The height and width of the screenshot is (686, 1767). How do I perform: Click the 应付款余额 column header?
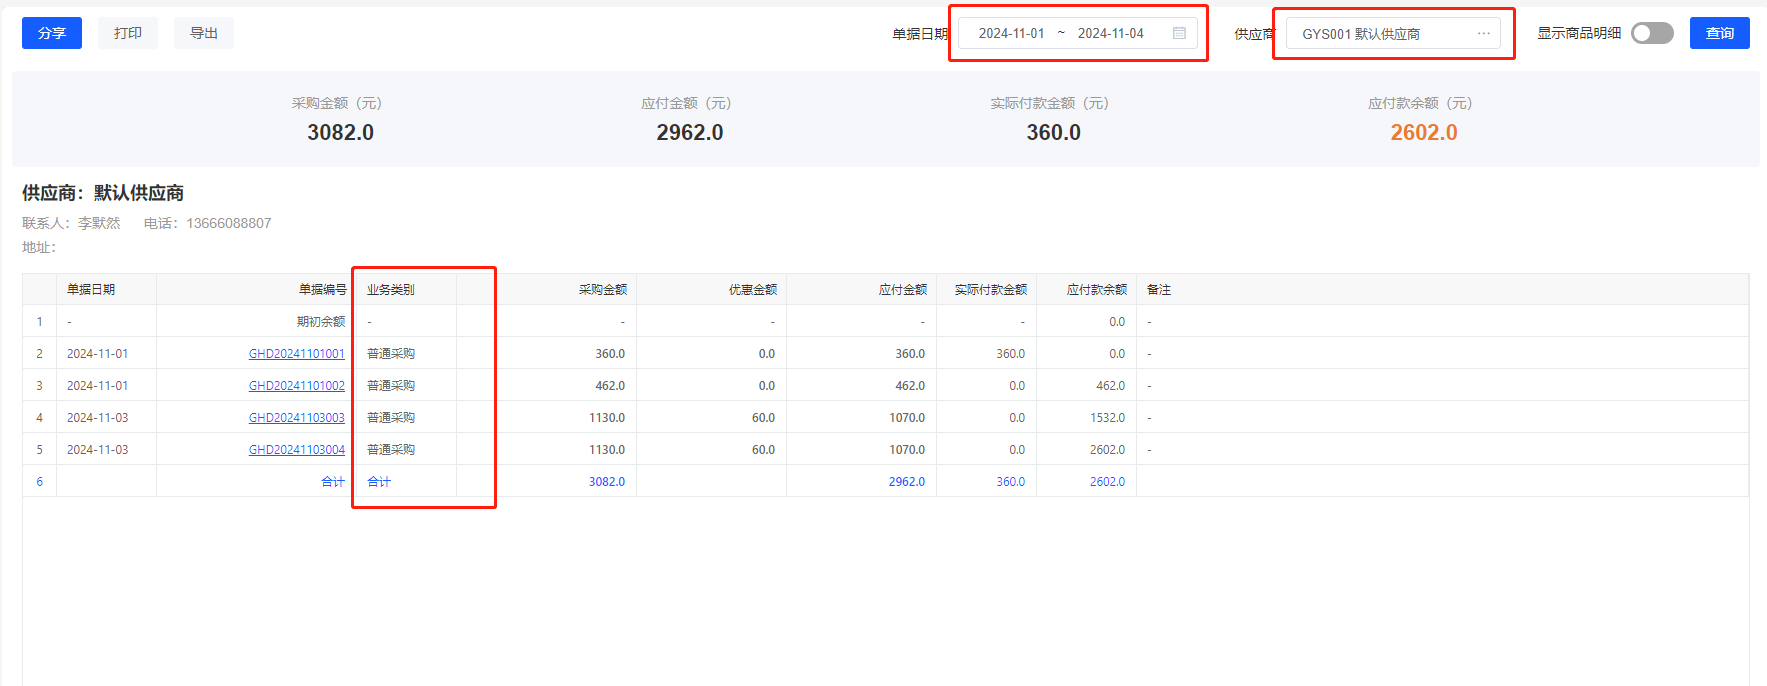click(x=1096, y=290)
